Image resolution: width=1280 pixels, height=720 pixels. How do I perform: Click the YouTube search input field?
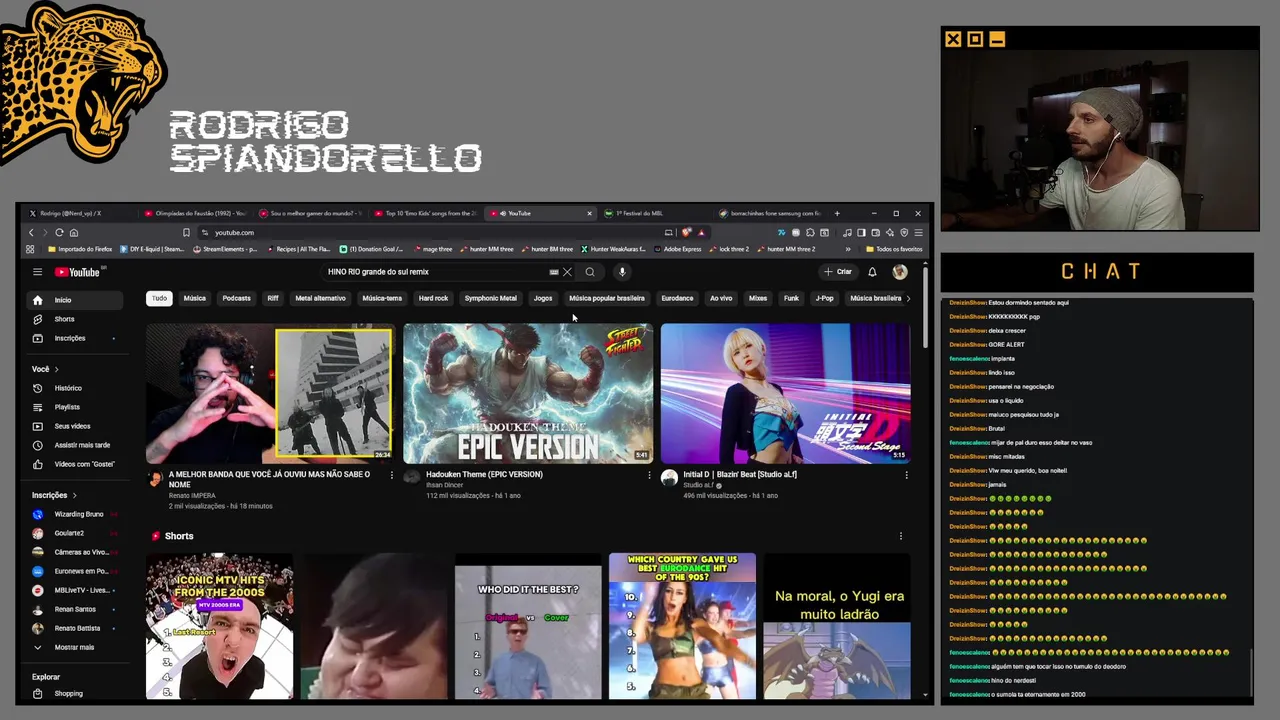(x=435, y=272)
